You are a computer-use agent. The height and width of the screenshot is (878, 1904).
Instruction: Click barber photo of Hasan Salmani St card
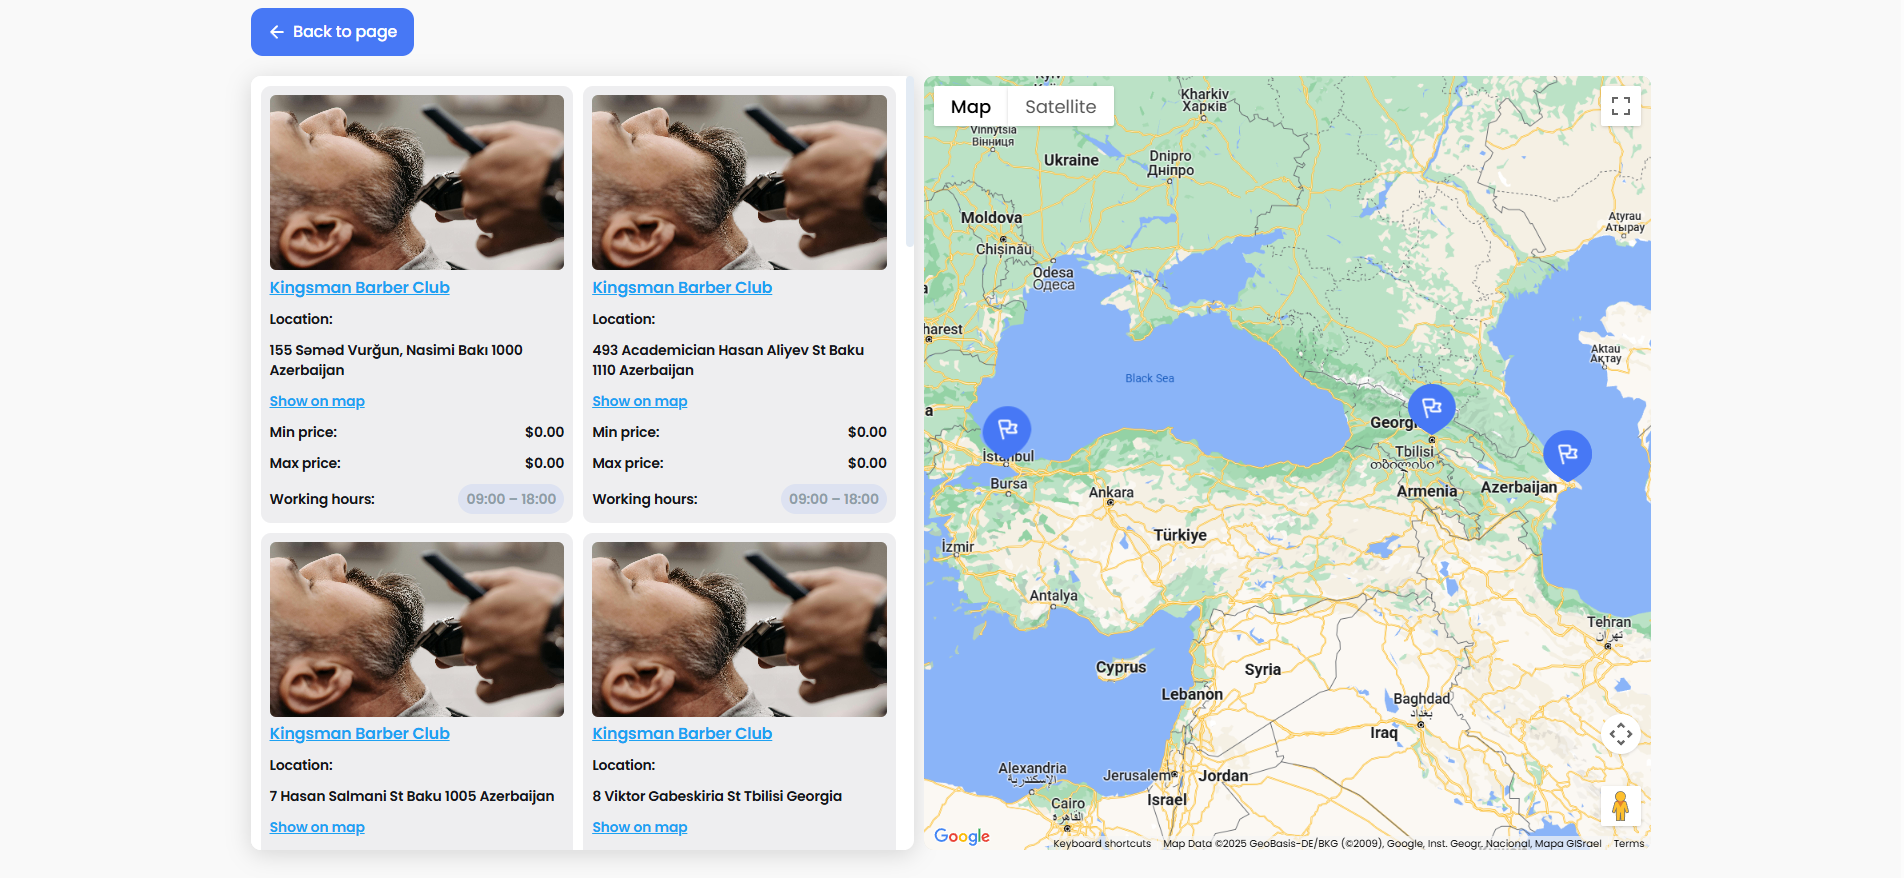[x=417, y=629]
